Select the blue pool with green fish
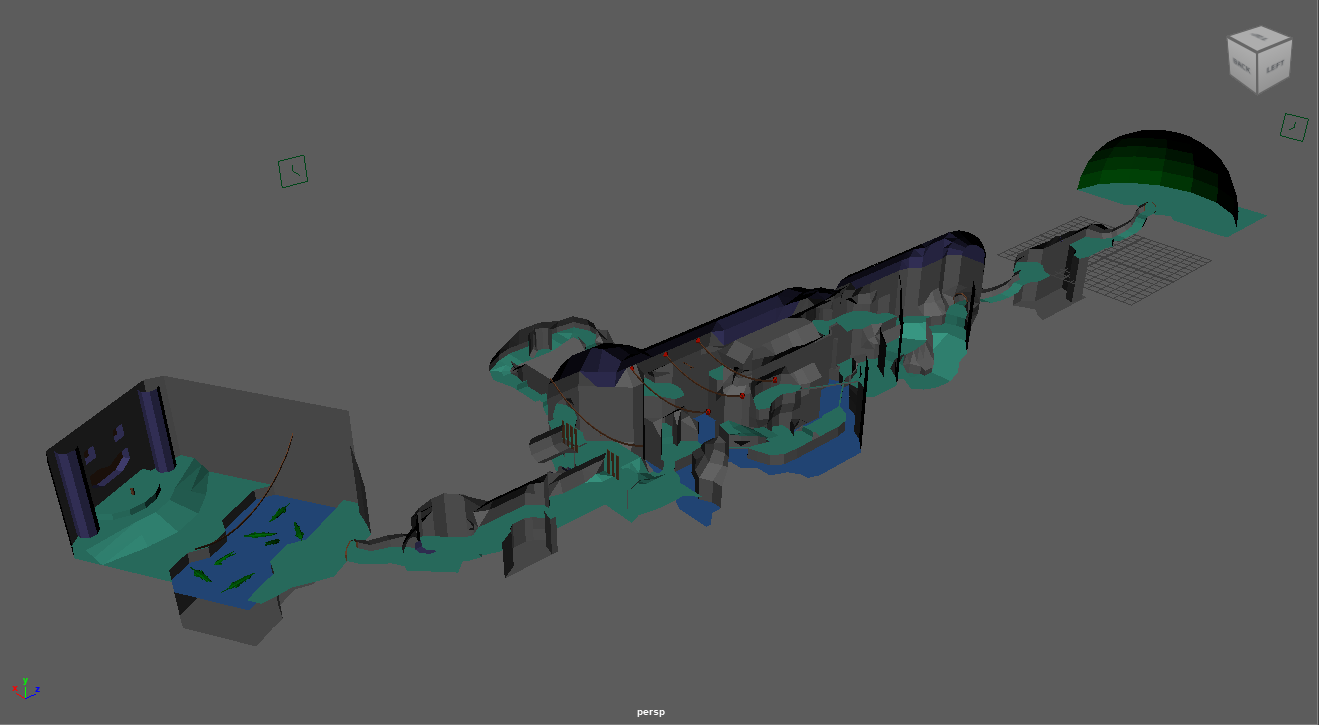Screen dimensions: 1319x725 255,545
